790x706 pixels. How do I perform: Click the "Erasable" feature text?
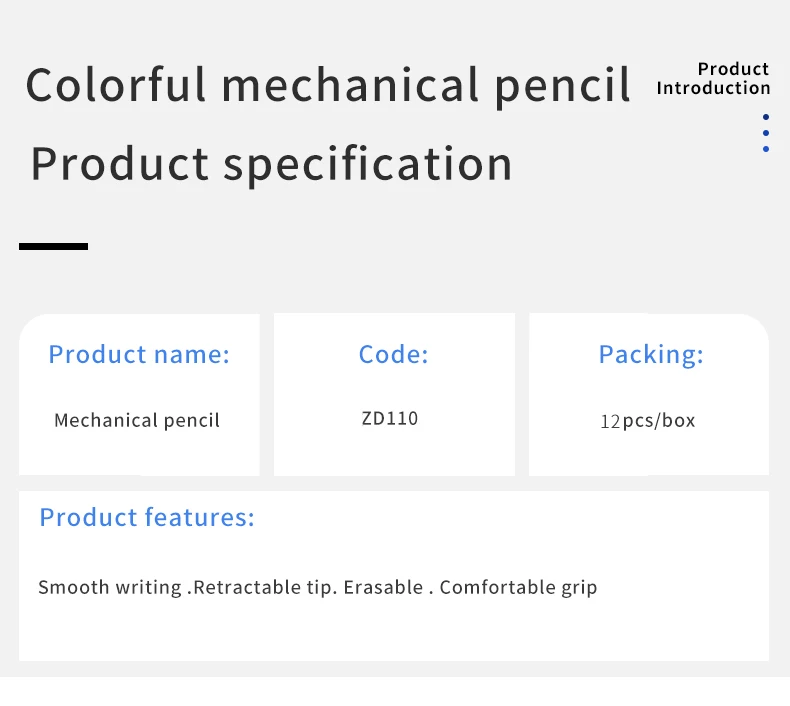(383, 587)
